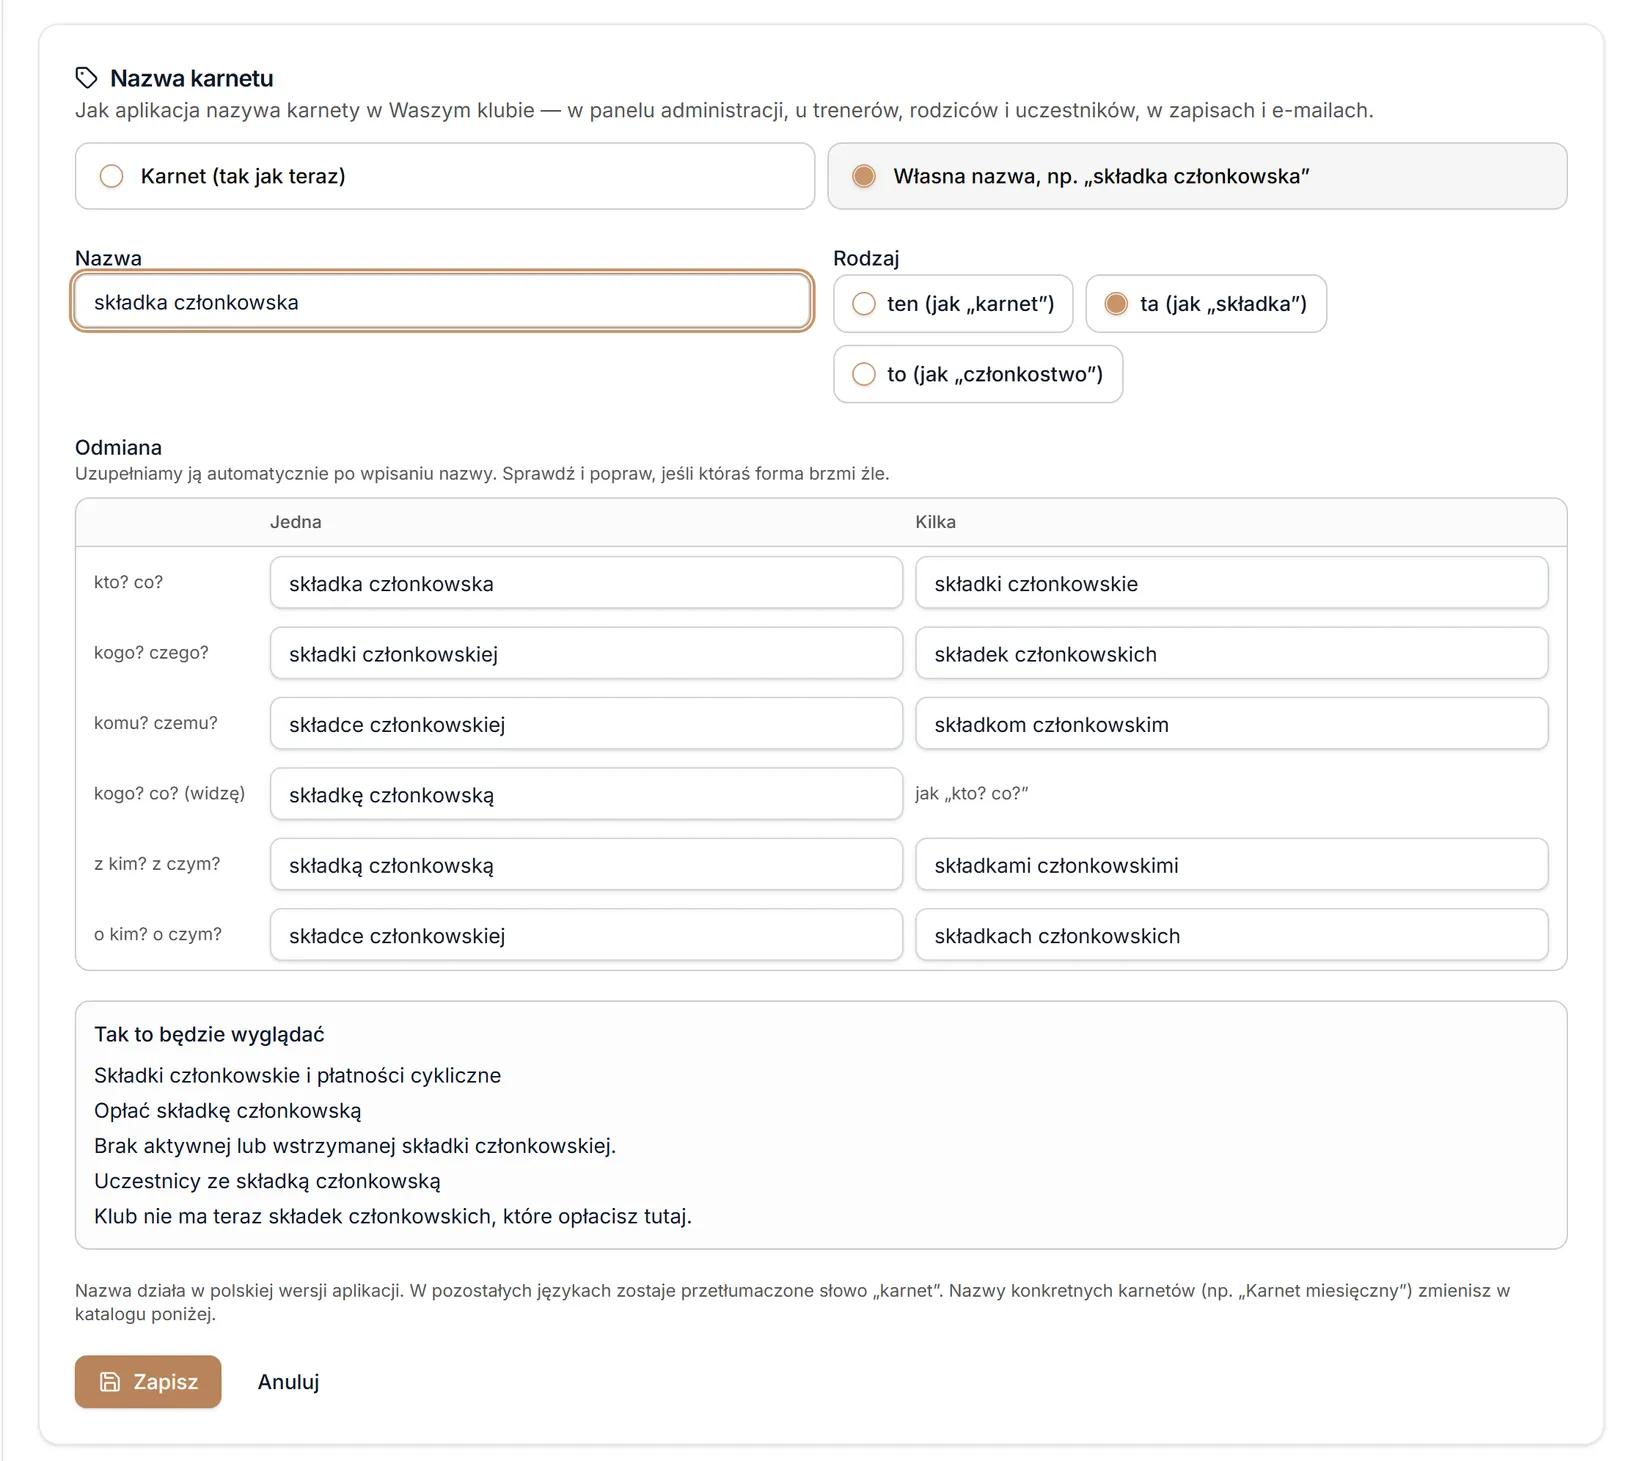Click the floppy disk icon in Zapisz

pos(110,1382)
